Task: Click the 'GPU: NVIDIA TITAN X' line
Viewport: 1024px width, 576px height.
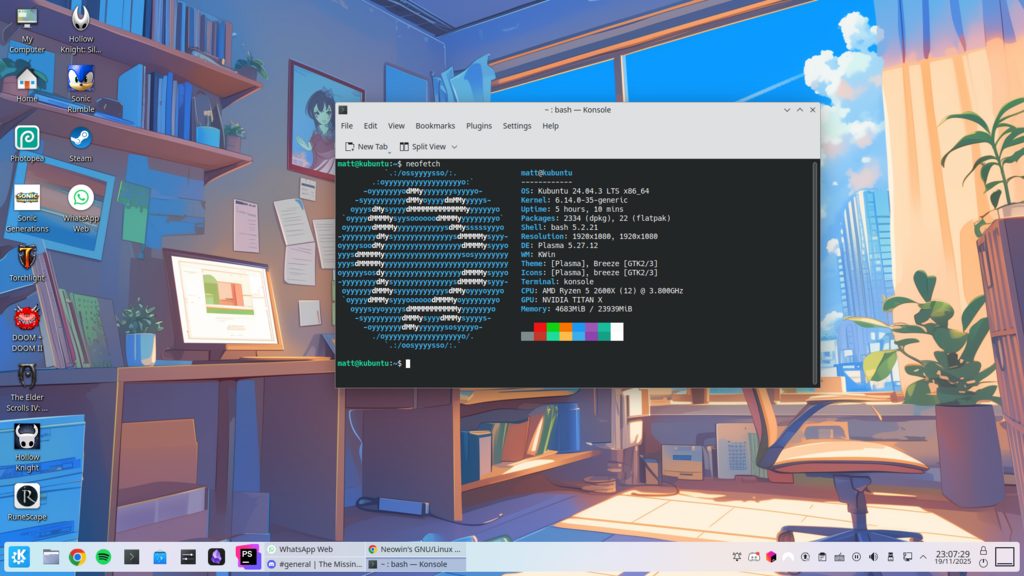Action: pos(562,300)
